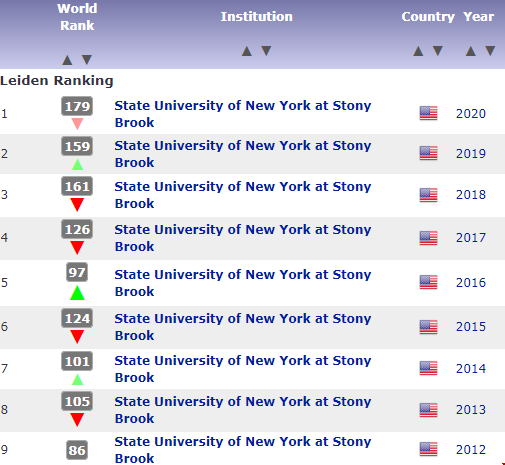Click the red down arrow under rank 126

coord(77,248)
